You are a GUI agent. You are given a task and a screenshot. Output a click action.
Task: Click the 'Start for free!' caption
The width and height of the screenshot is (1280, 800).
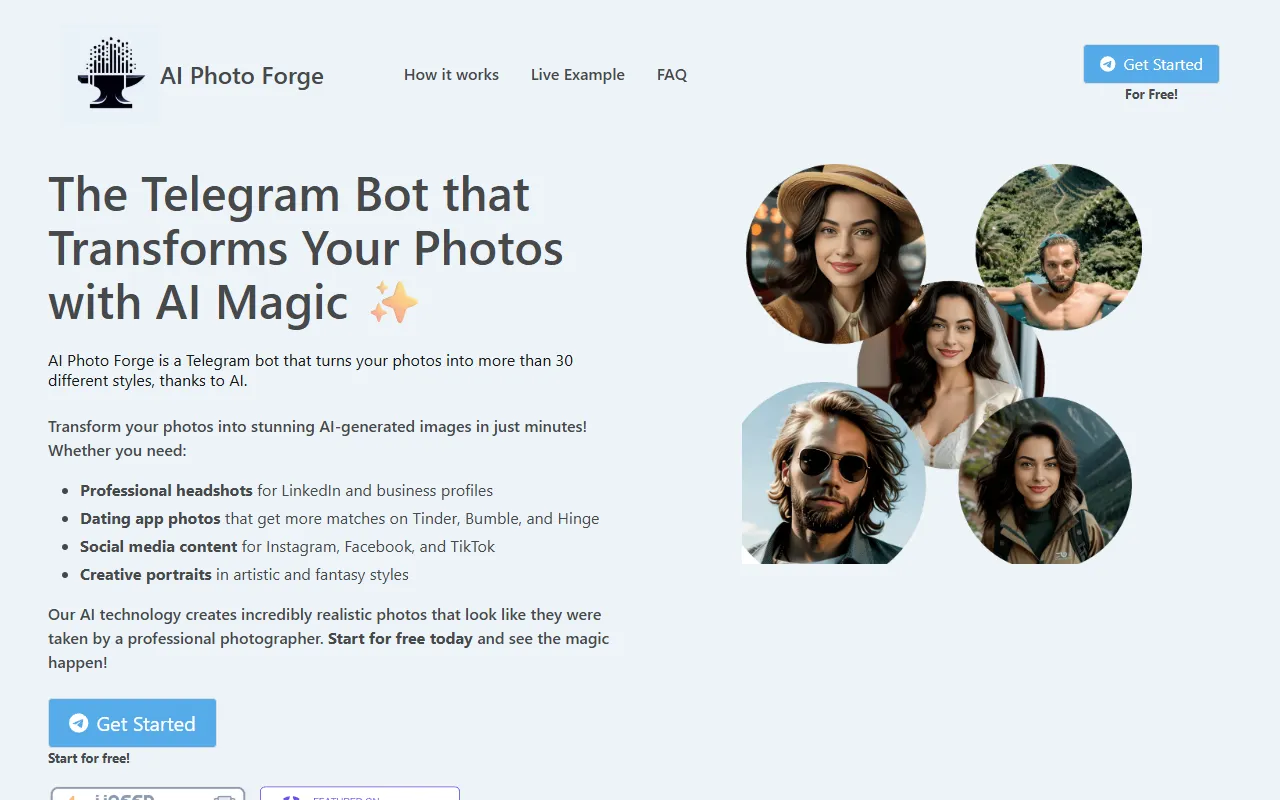89,758
